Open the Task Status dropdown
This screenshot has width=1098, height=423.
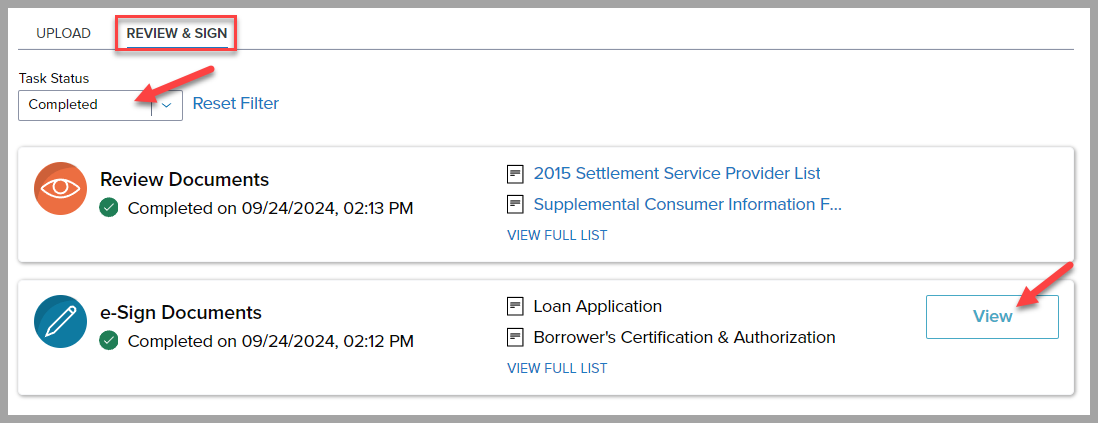(86, 104)
